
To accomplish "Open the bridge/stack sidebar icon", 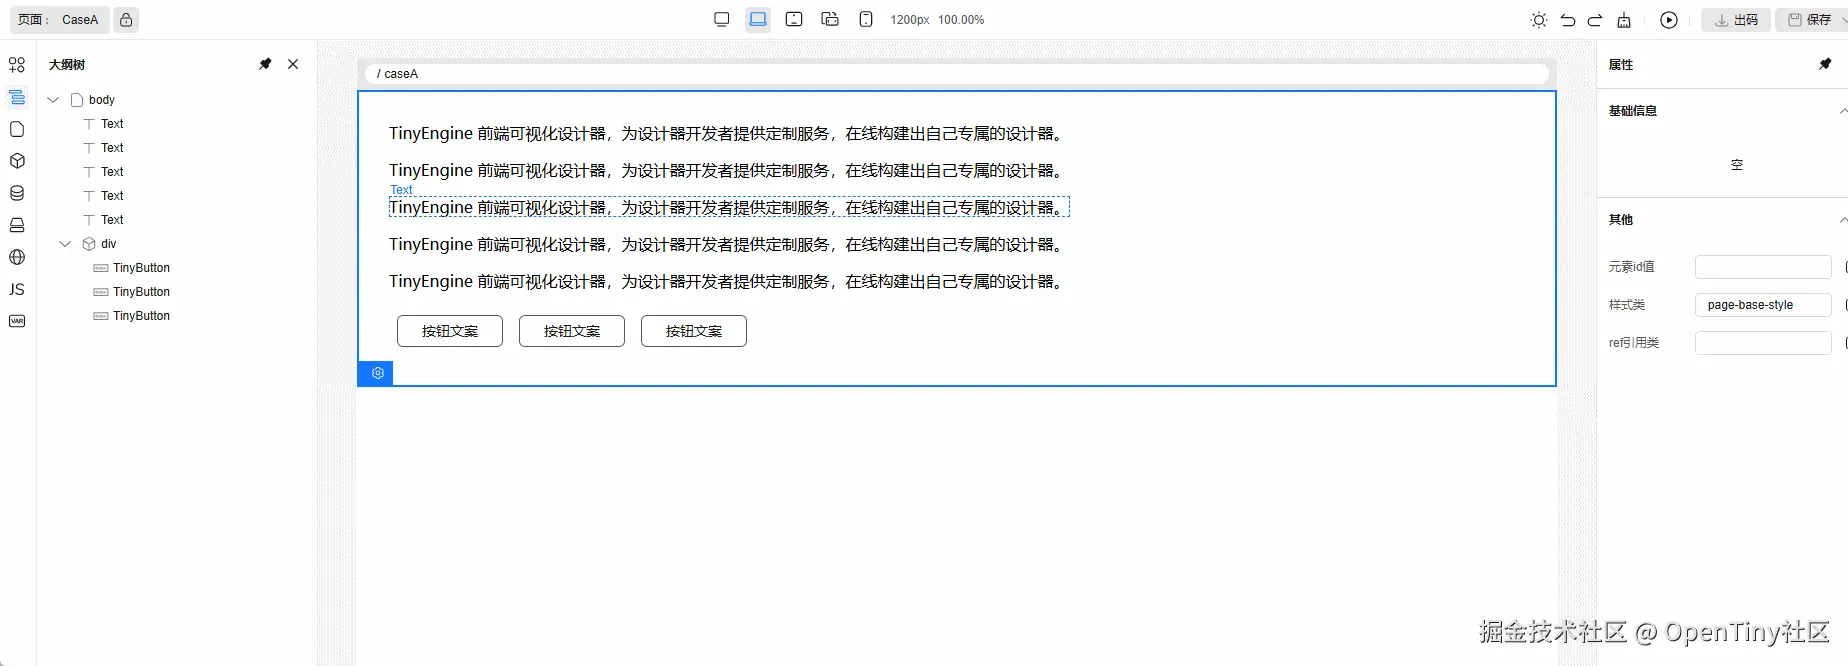I will point(17,225).
